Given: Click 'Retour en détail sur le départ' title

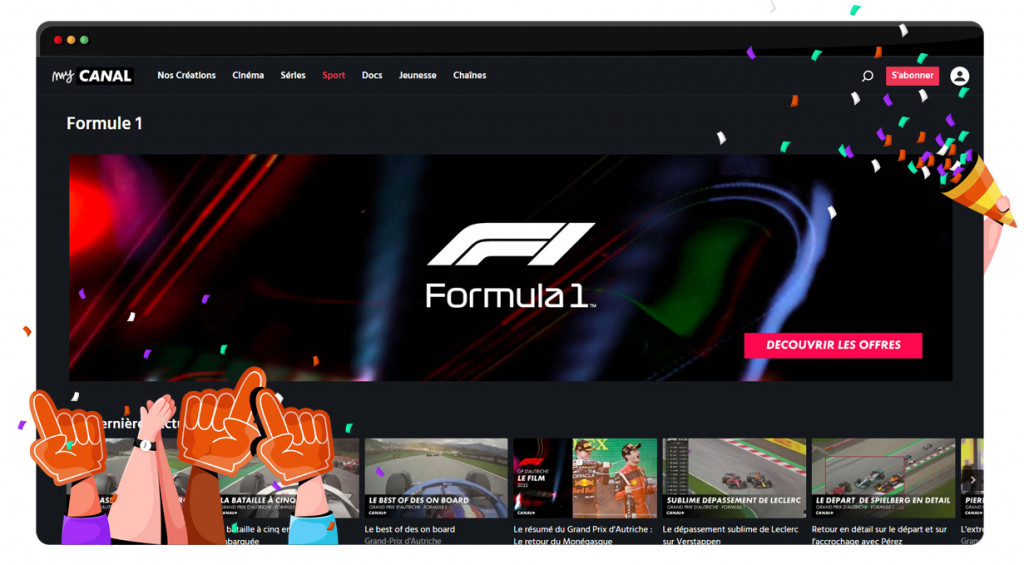Looking at the screenshot, I should coord(879,535).
